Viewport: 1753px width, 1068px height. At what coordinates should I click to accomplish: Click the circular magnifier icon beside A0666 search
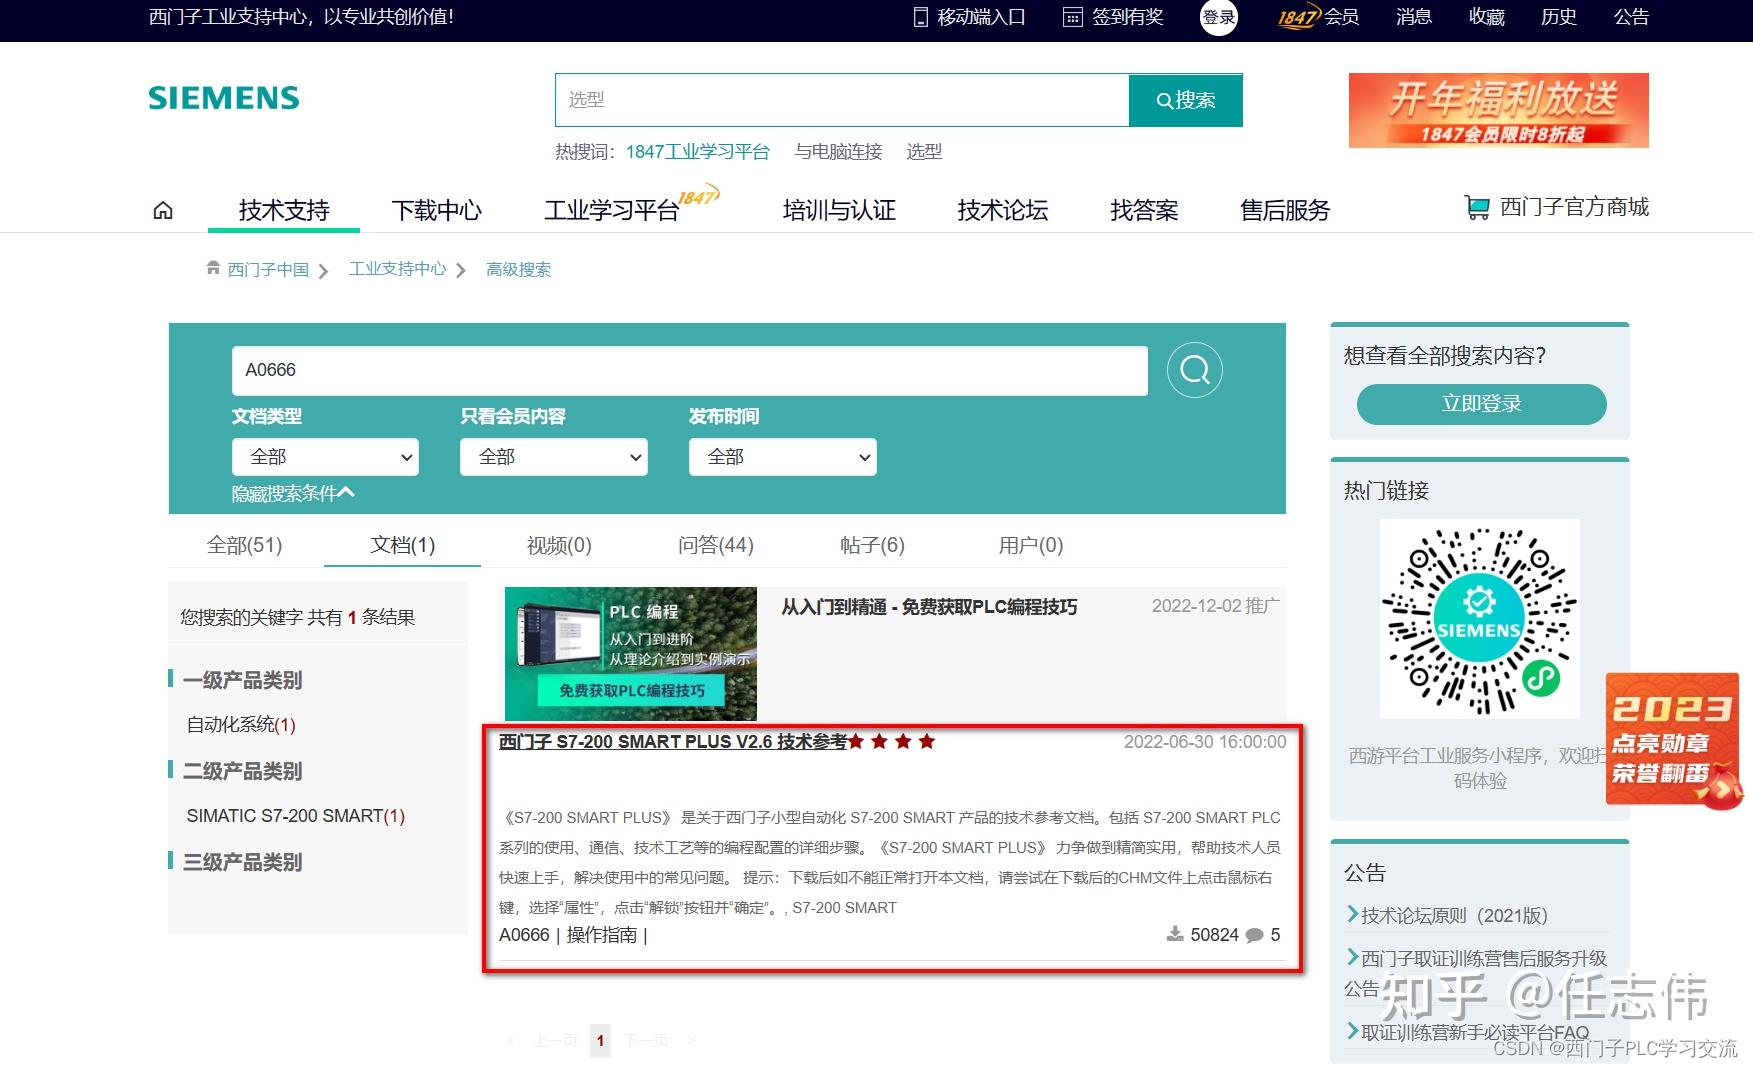click(x=1194, y=370)
